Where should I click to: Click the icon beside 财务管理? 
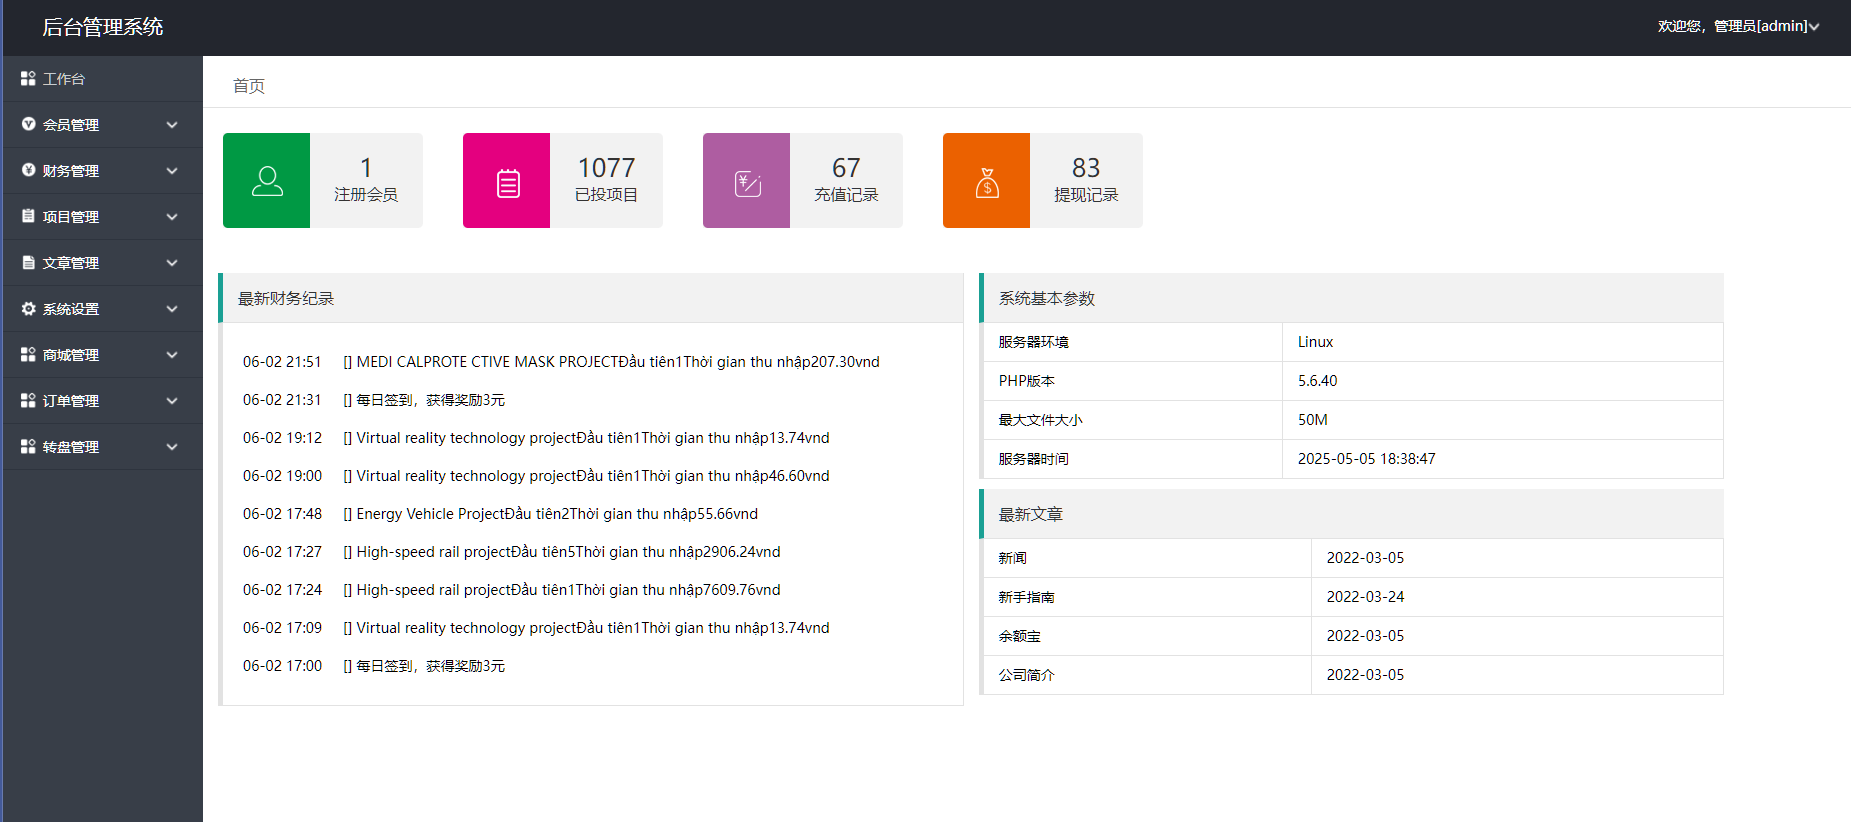(28, 170)
